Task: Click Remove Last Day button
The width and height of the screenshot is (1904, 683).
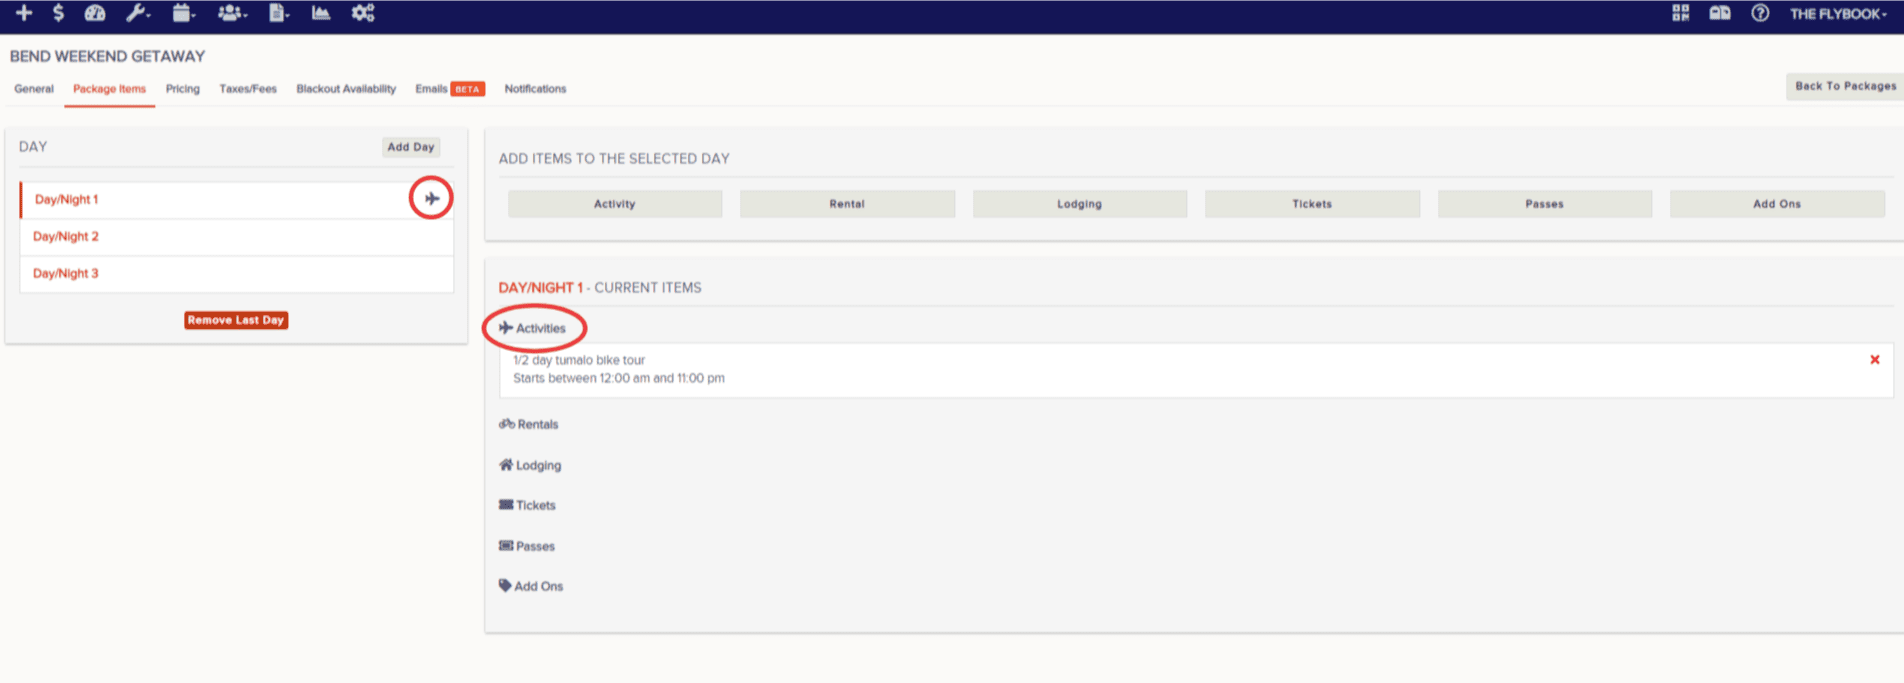Action: coord(236,320)
